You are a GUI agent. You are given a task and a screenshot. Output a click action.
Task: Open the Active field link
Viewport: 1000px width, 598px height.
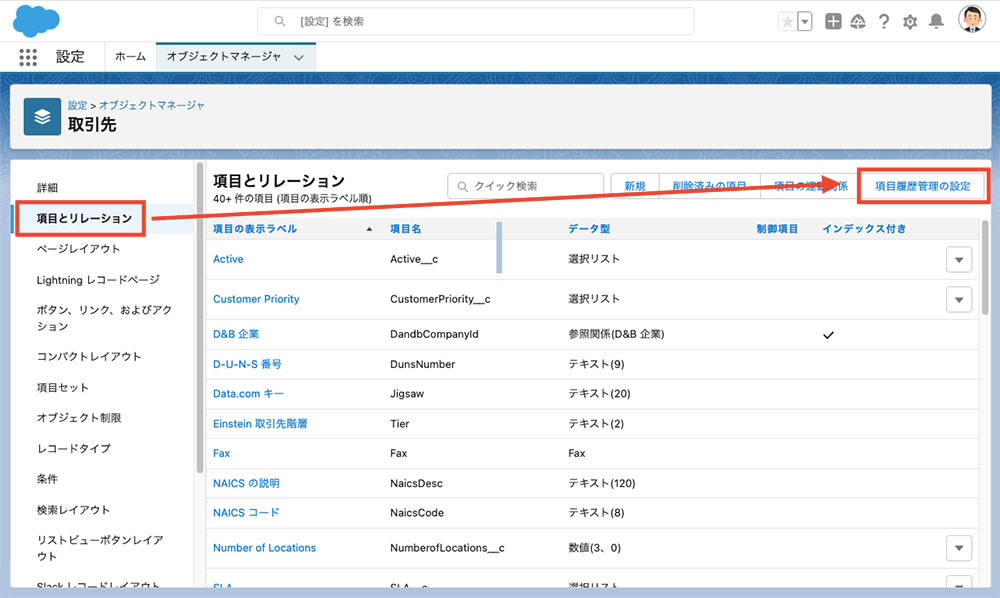pos(228,259)
